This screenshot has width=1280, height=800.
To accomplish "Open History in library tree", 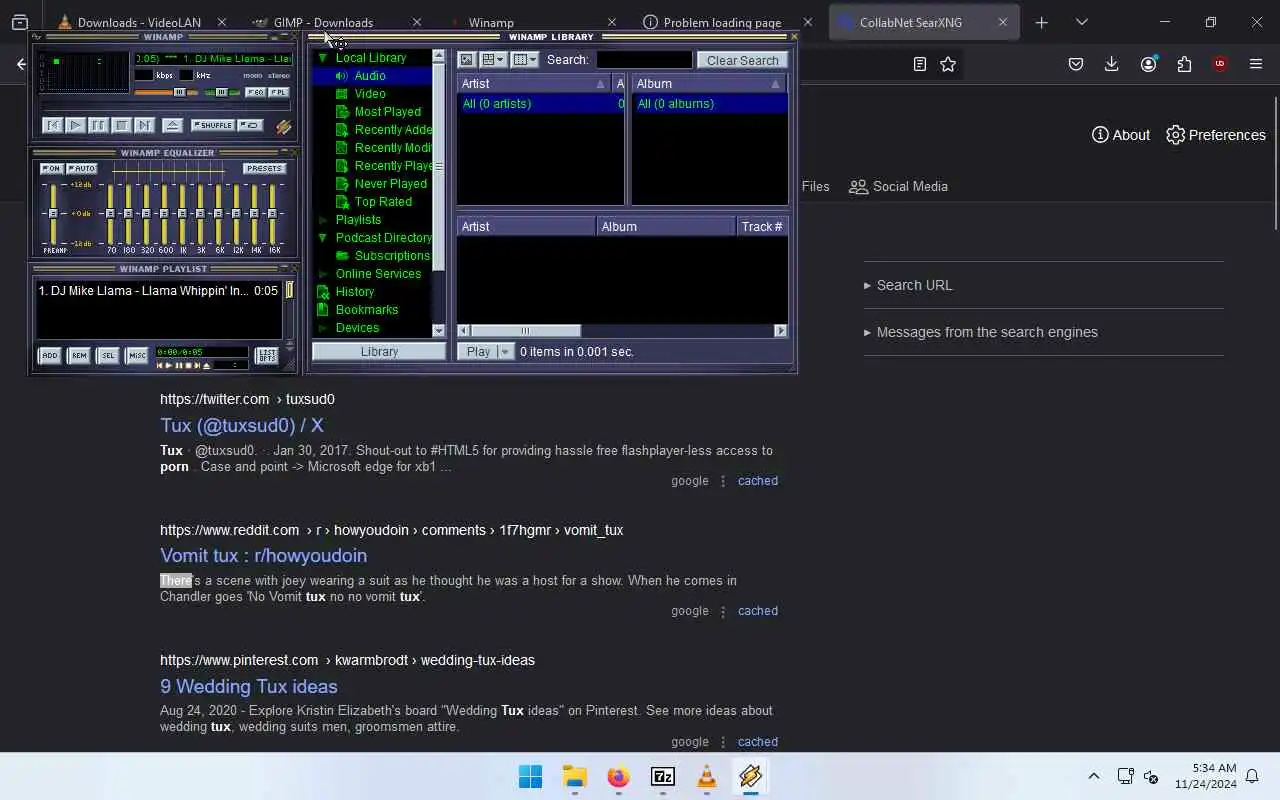I will pos(354,292).
